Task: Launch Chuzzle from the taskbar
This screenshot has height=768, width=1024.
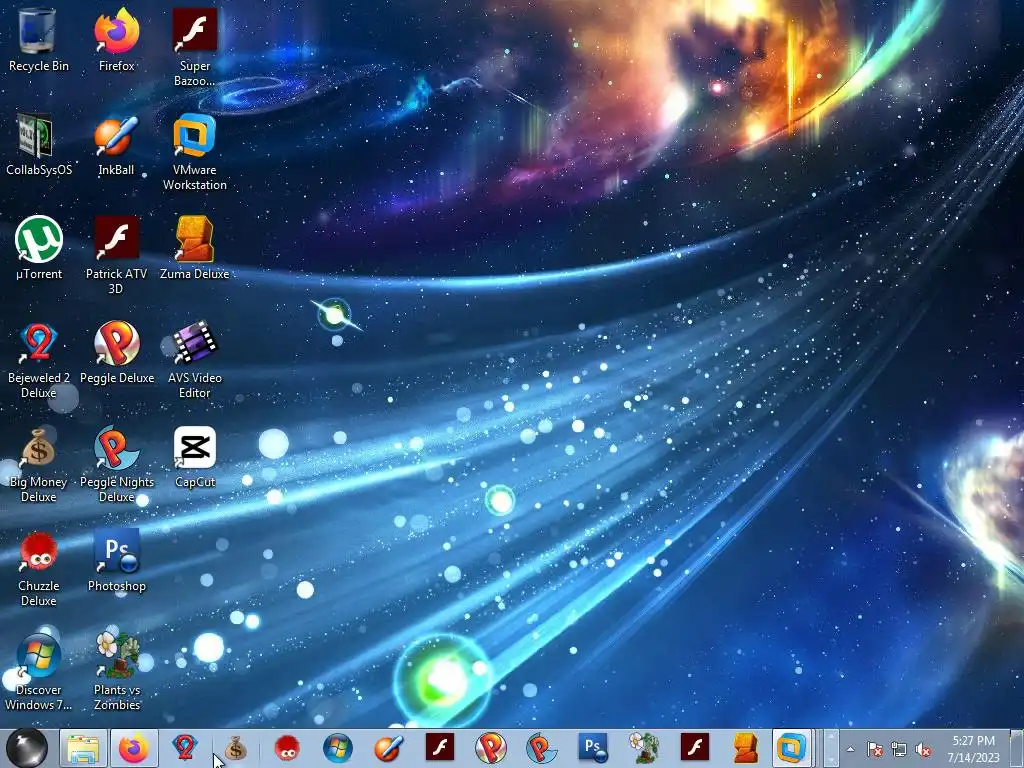Action: pos(287,748)
